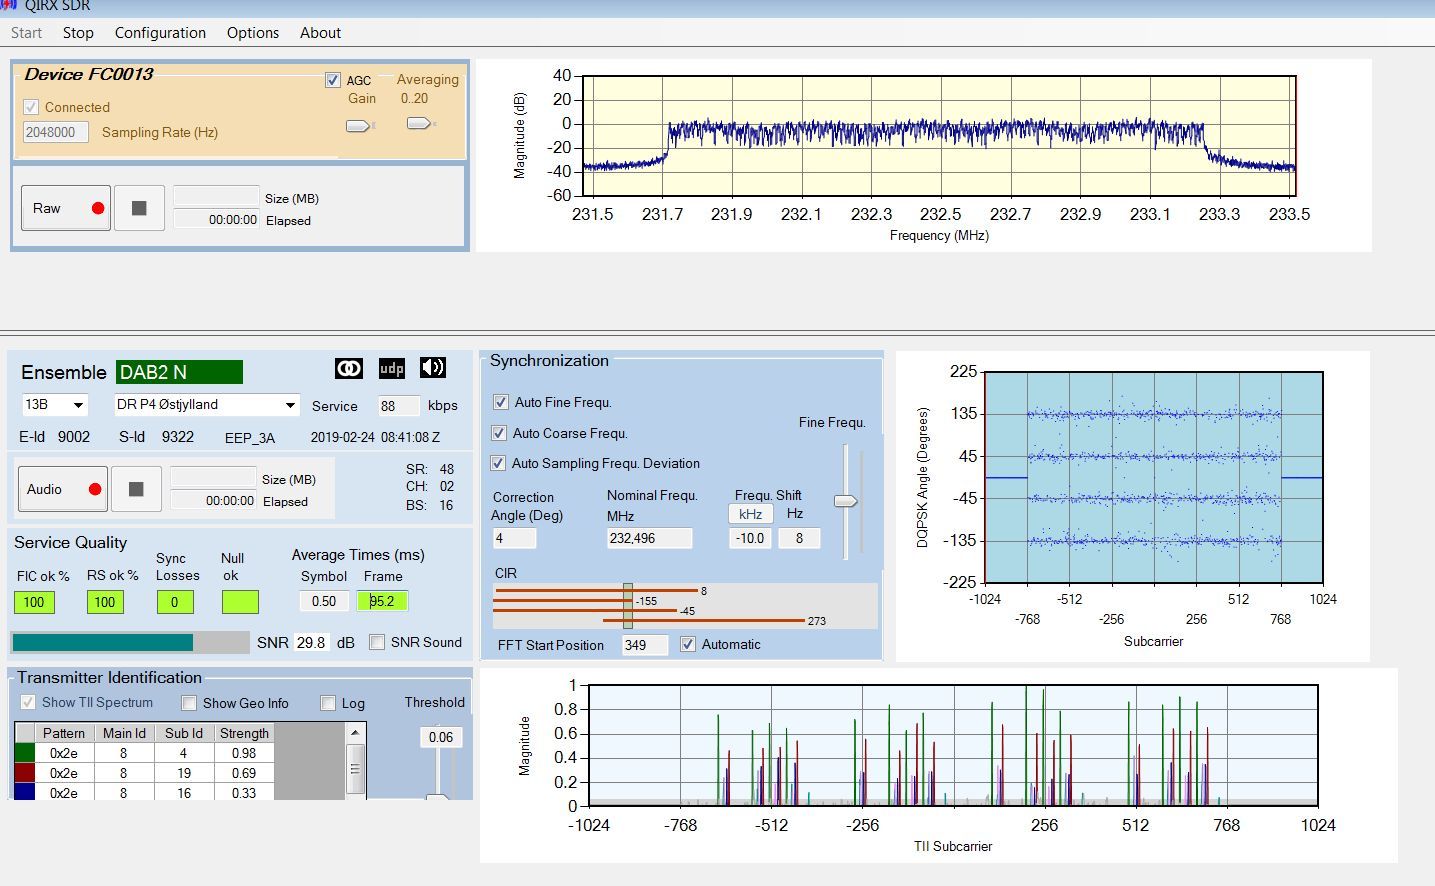
Task: Click Stop in the menu bar
Action: 78,33
